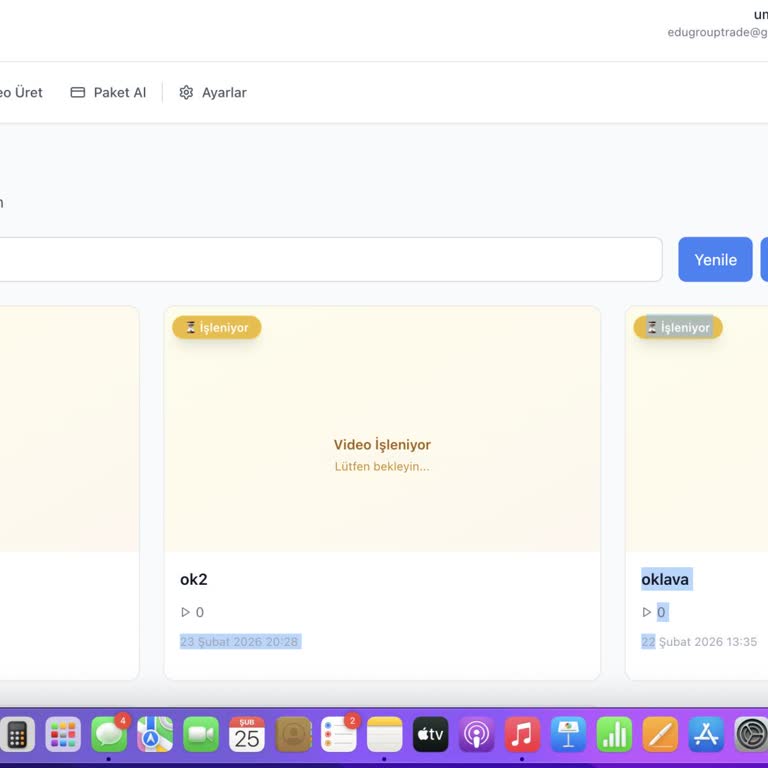Click play count icon on oklava card
The width and height of the screenshot is (768, 768).
click(x=647, y=612)
